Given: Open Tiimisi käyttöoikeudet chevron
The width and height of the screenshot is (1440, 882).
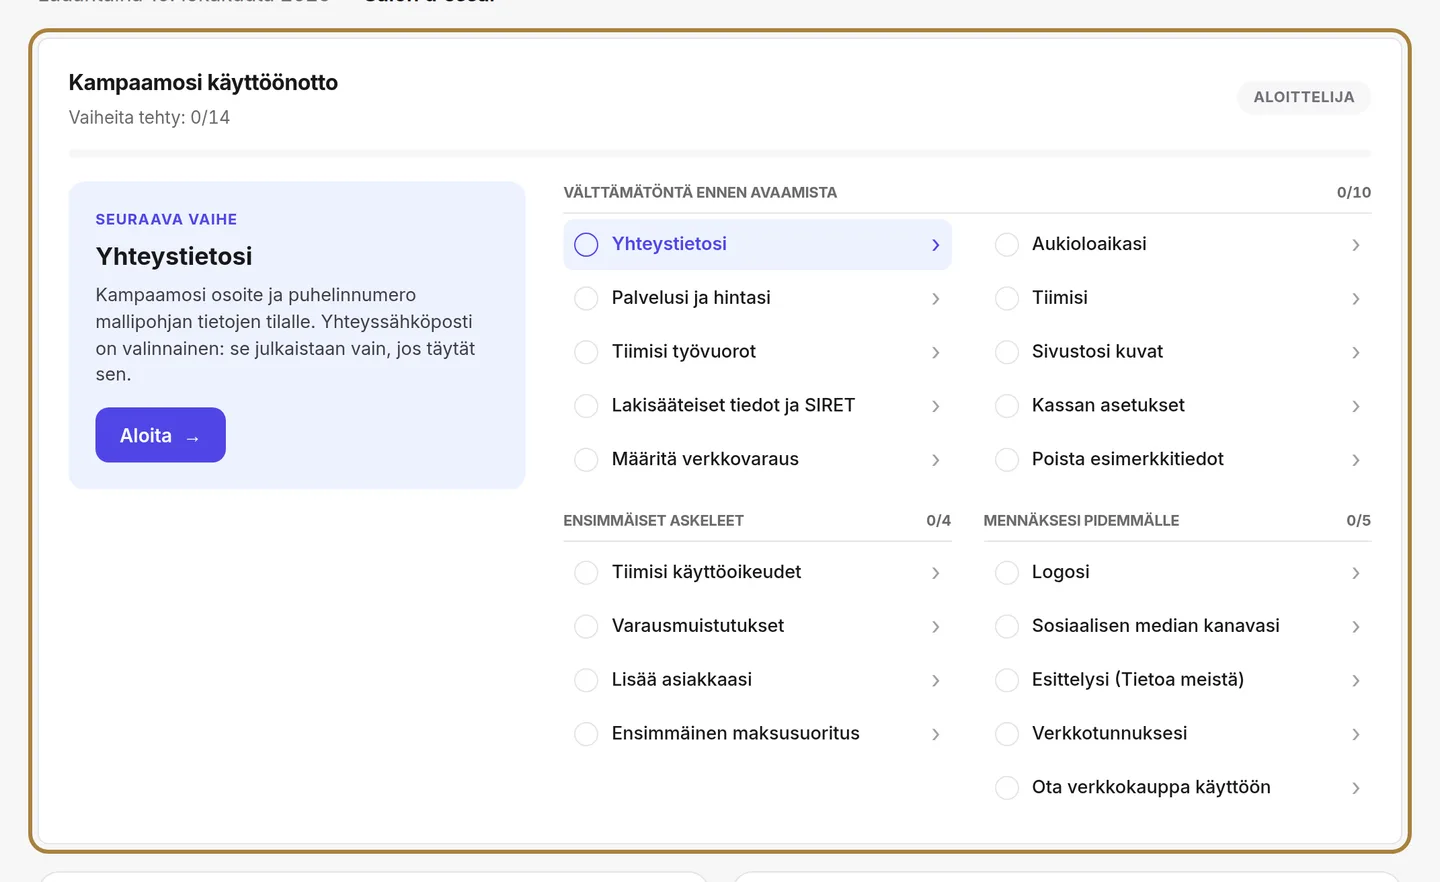Looking at the screenshot, I should 936,573.
